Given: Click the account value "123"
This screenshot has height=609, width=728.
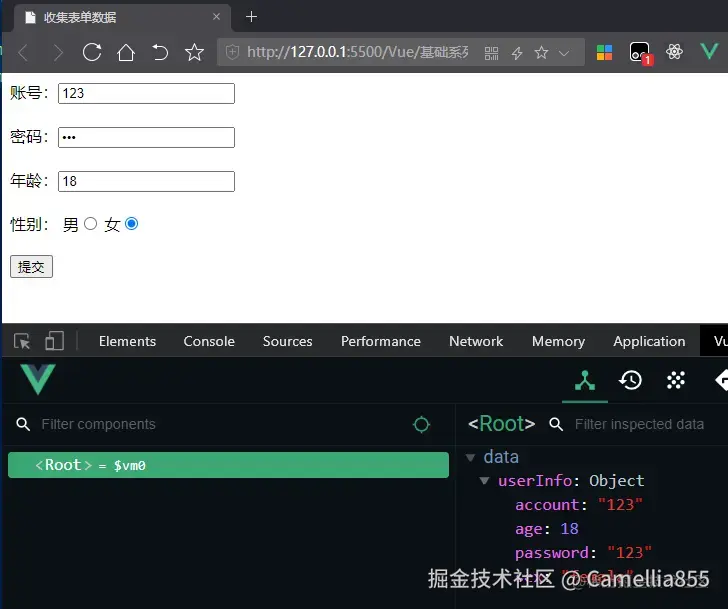Looking at the screenshot, I should (x=620, y=505).
